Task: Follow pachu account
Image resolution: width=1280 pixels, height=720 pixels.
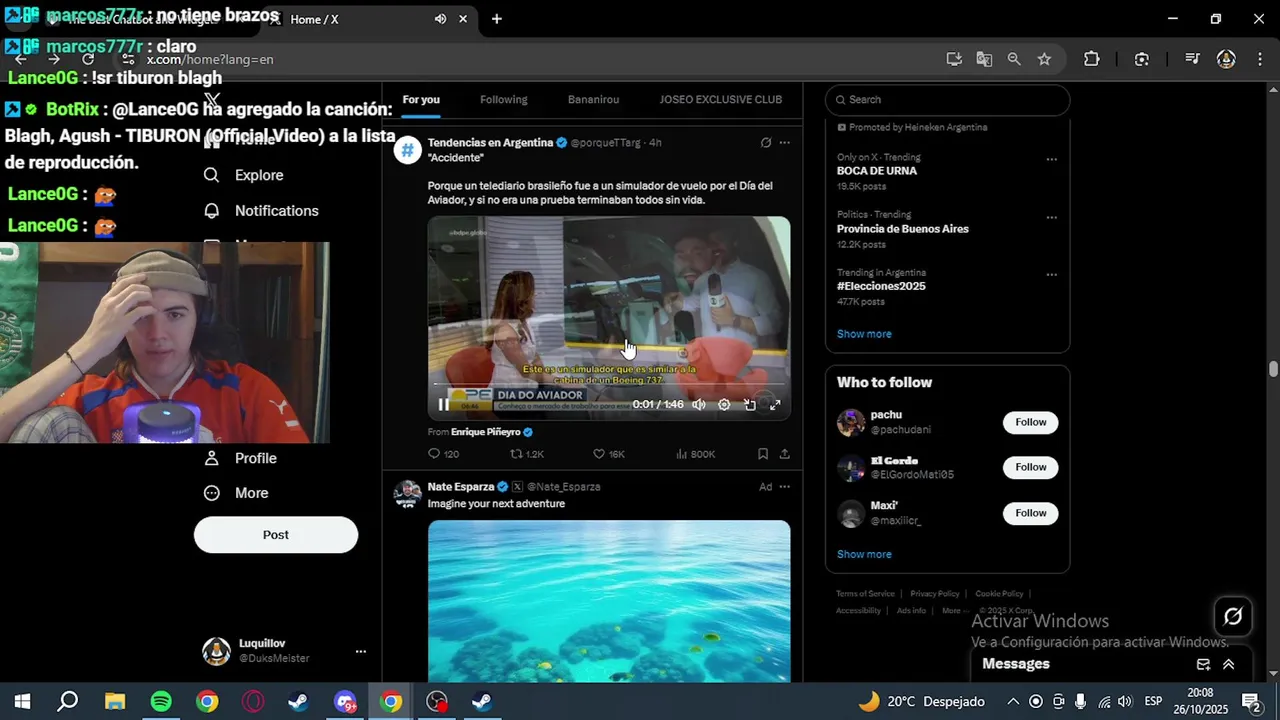Action: coord(1031,422)
